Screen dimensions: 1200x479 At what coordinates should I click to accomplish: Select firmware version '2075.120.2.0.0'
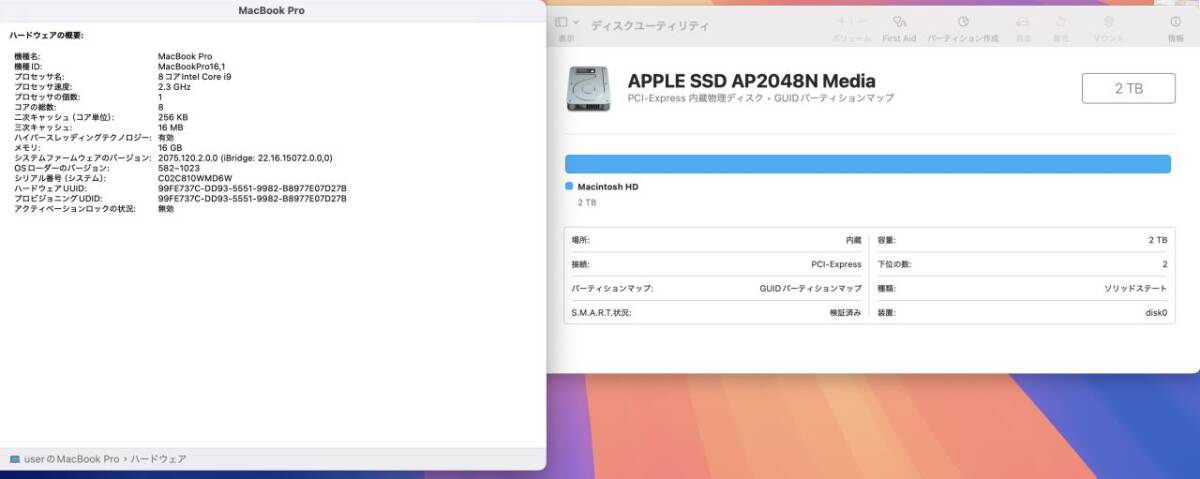tap(189, 158)
